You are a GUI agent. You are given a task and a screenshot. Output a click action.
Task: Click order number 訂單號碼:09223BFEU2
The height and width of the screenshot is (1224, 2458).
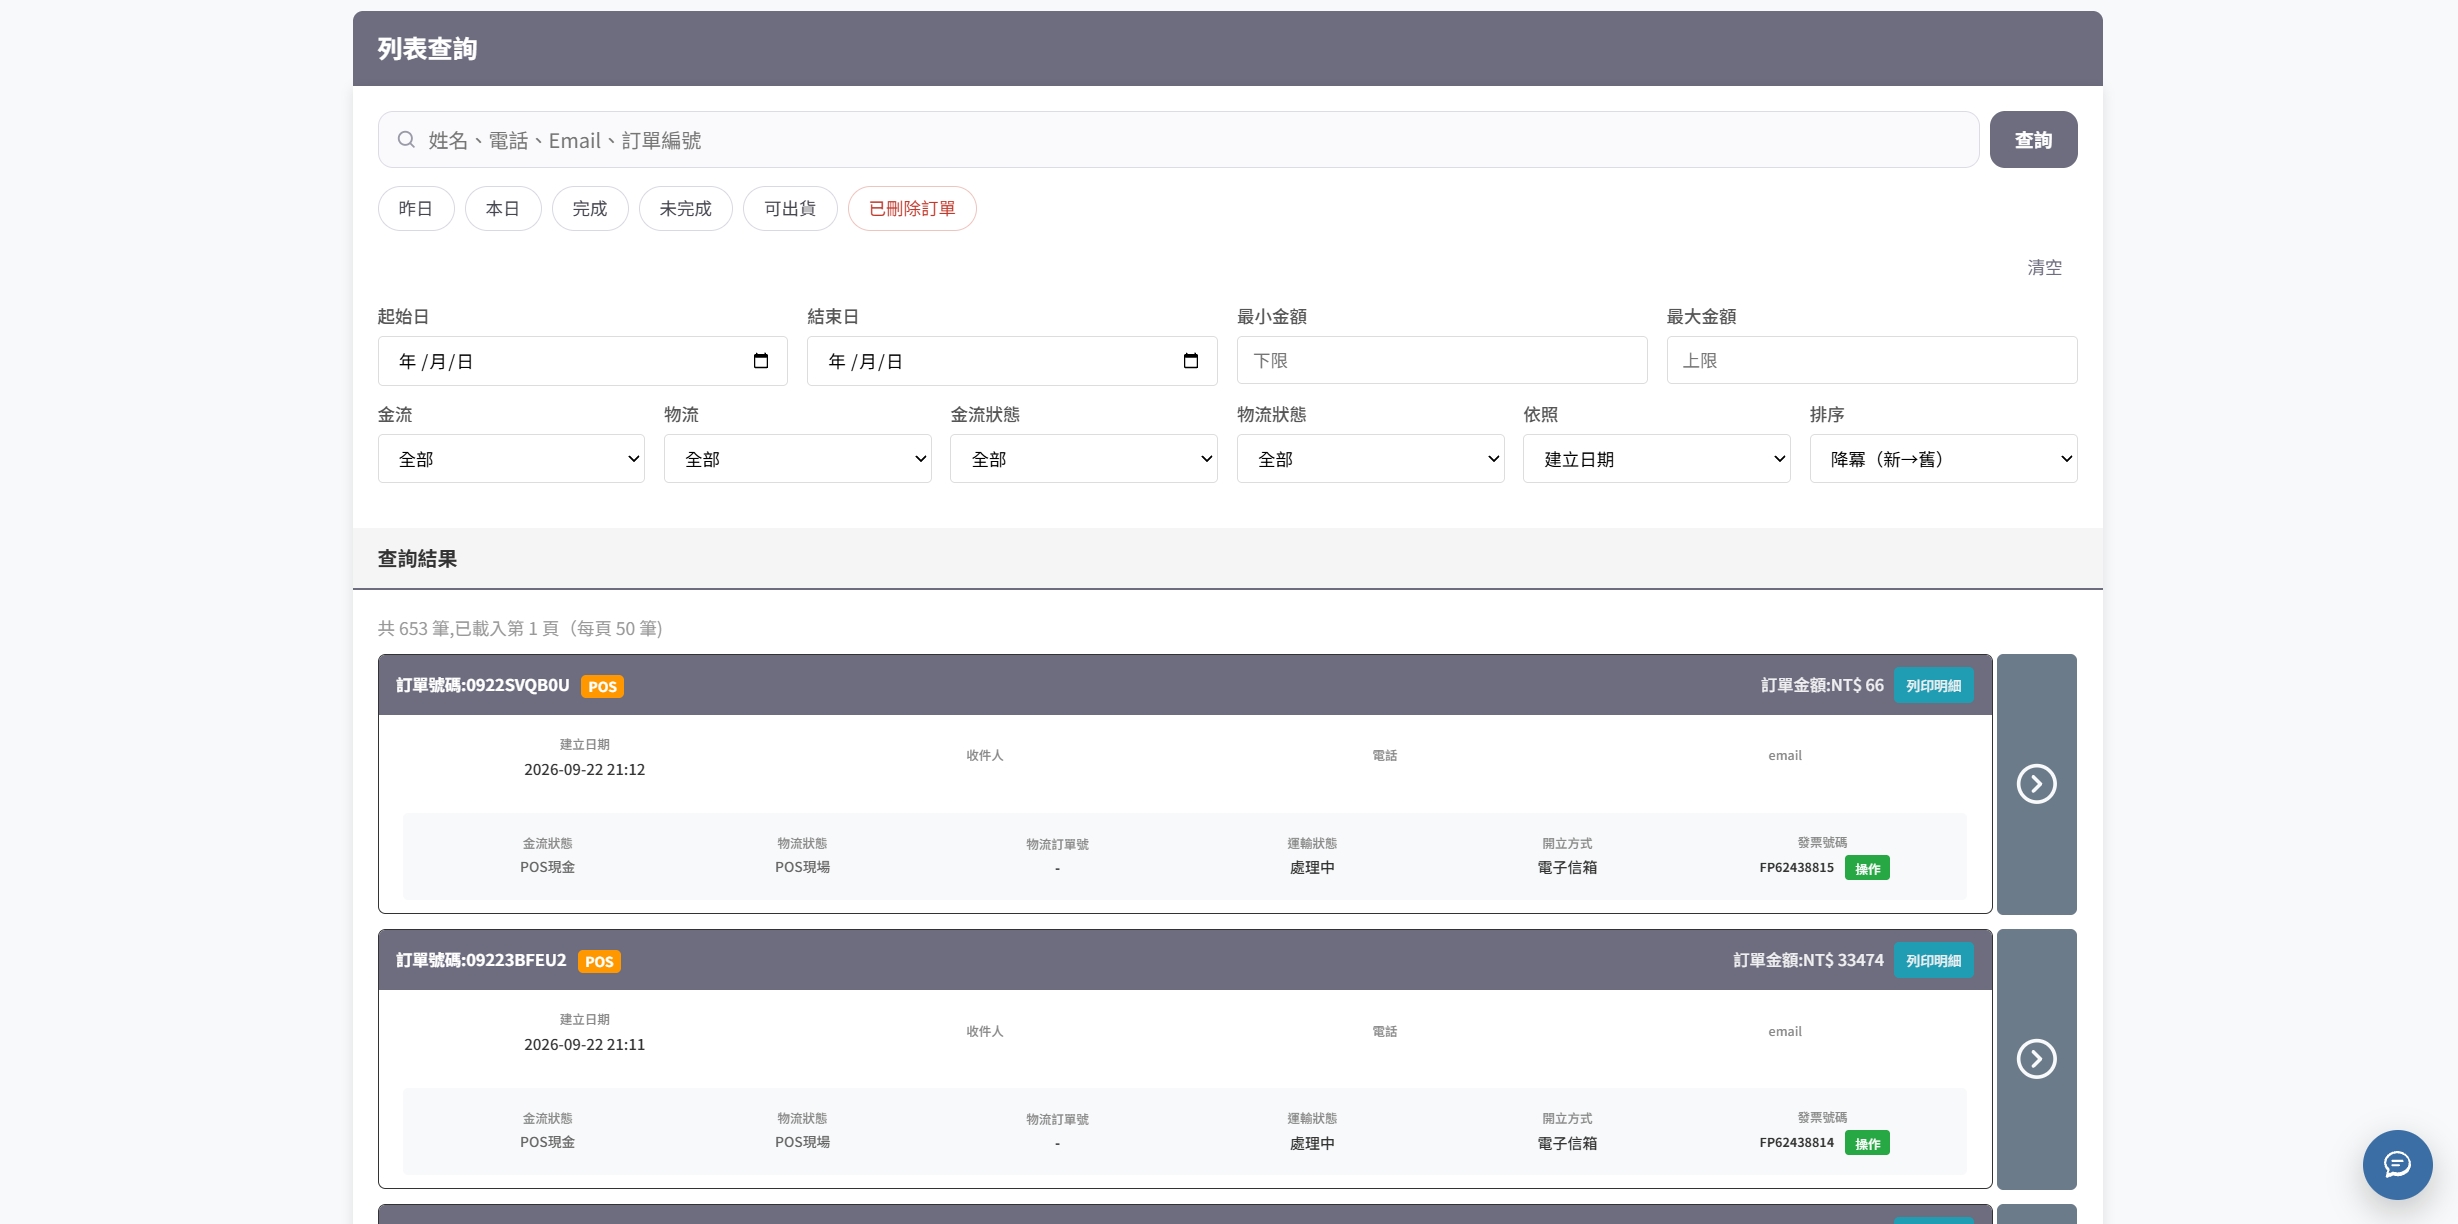pyautogui.click(x=481, y=960)
